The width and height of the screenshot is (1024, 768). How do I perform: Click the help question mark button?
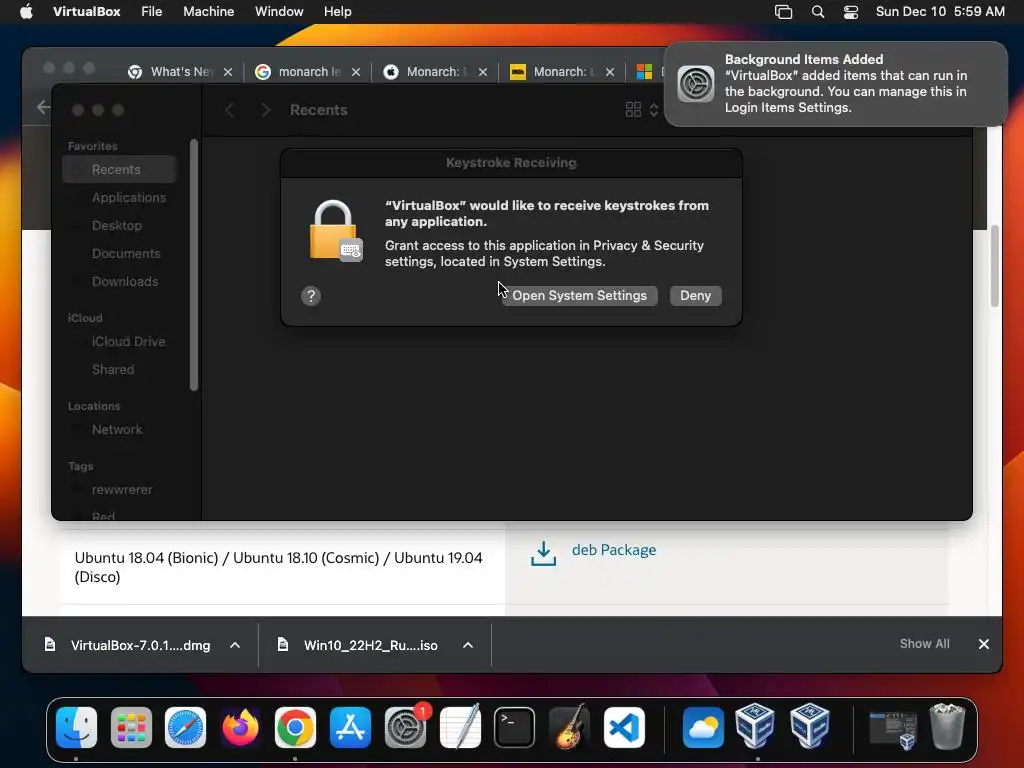[x=311, y=296]
